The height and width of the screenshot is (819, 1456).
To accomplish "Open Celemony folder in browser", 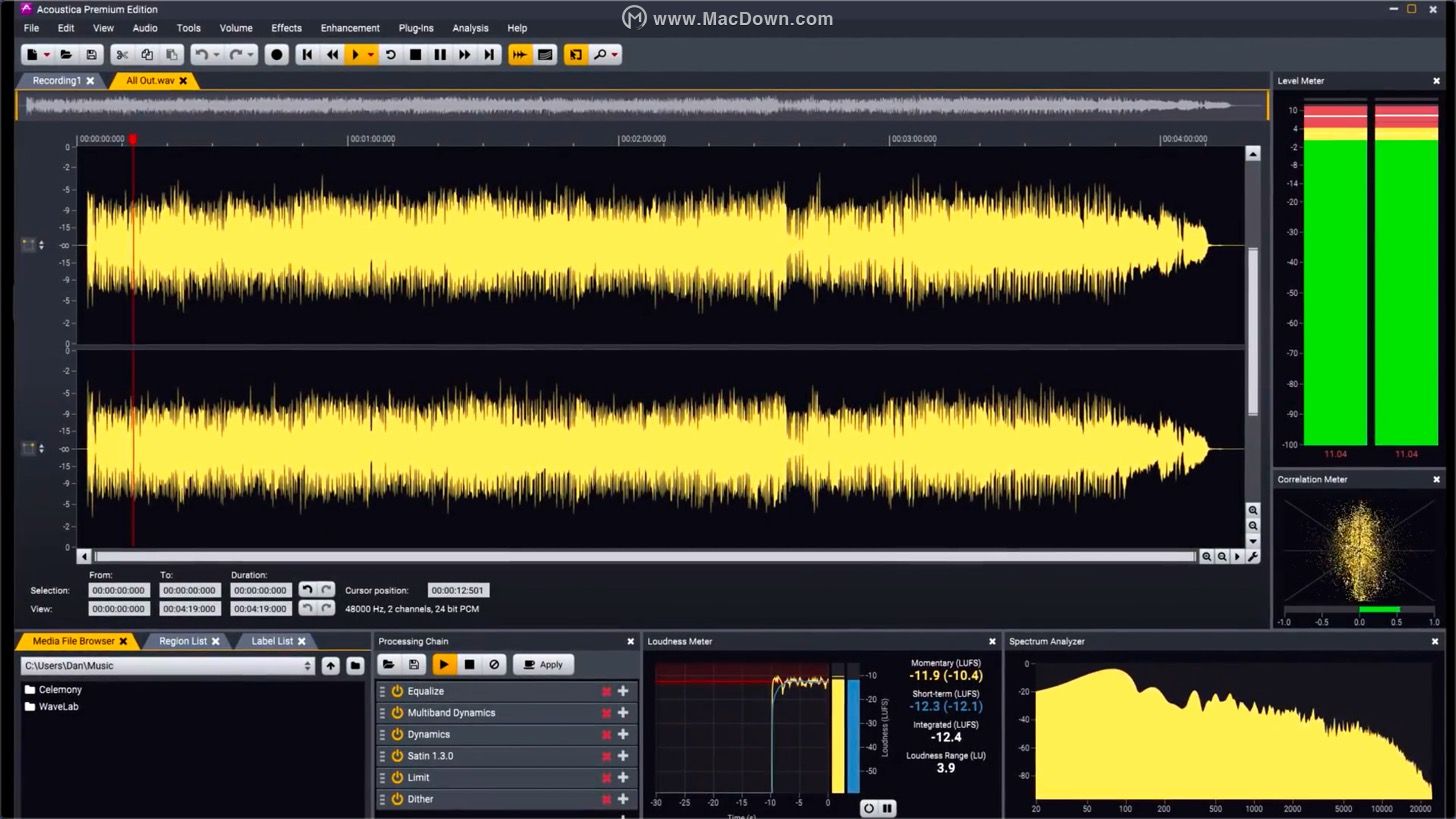I will point(53,690).
